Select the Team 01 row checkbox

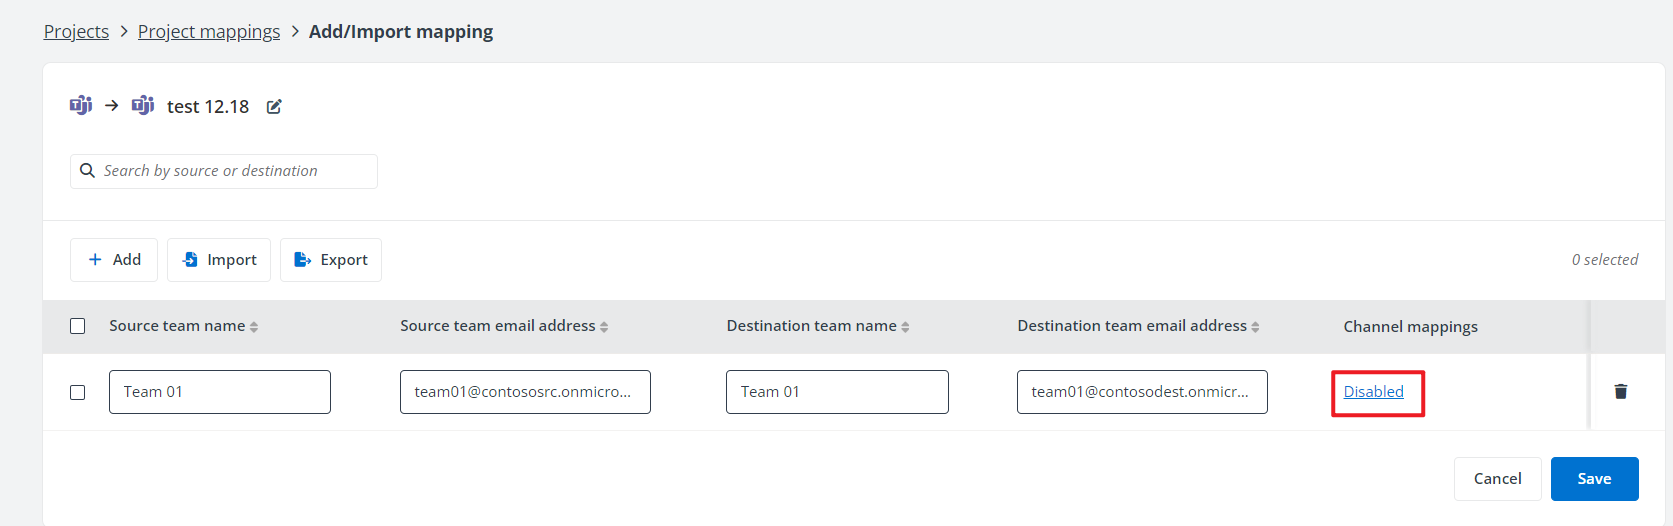[x=78, y=392]
